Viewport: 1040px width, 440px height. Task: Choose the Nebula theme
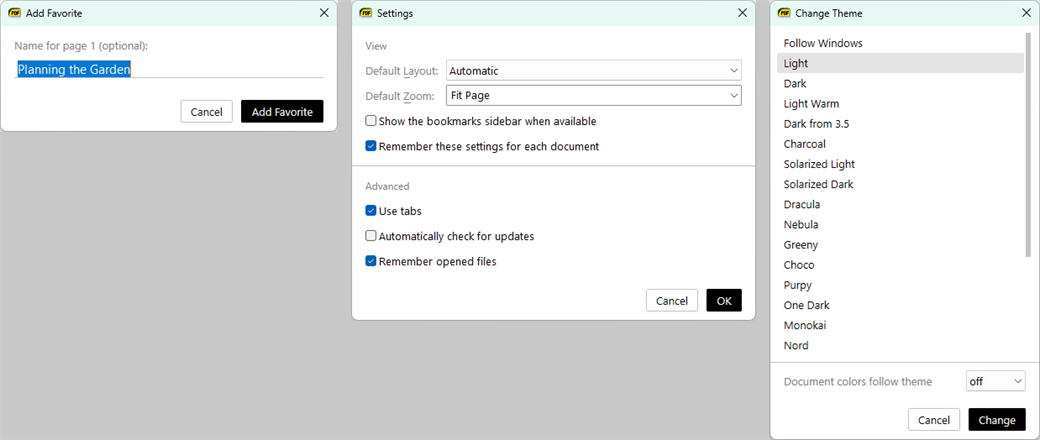pos(900,224)
